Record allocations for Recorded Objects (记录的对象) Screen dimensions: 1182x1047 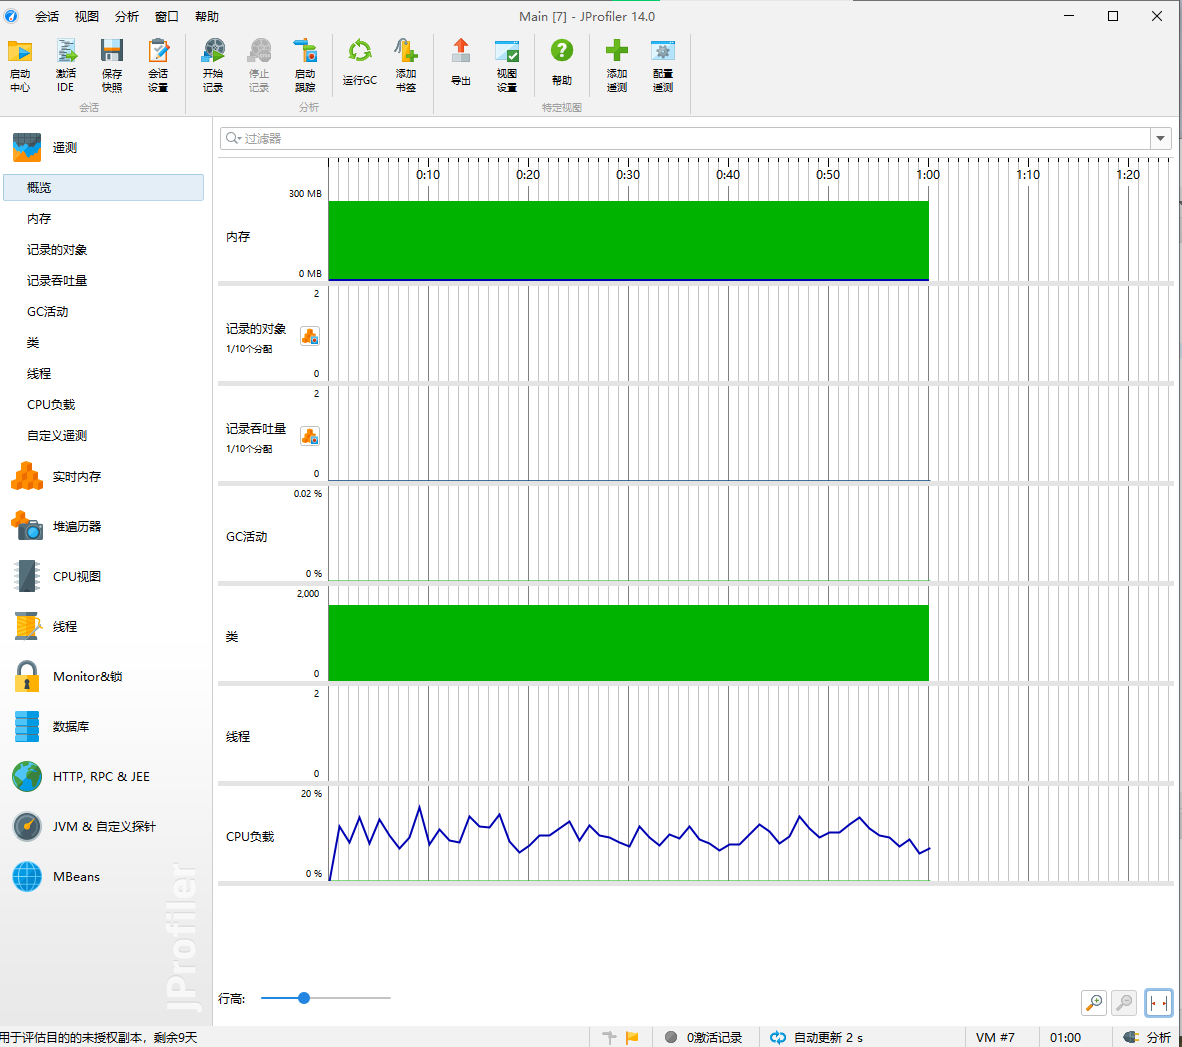310,336
